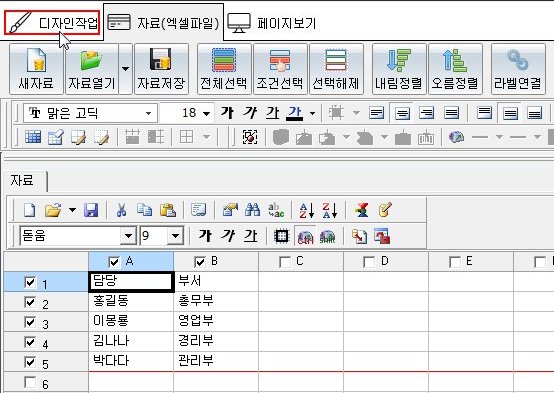Expand the 자료열기 dropdown arrow

[125, 69]
